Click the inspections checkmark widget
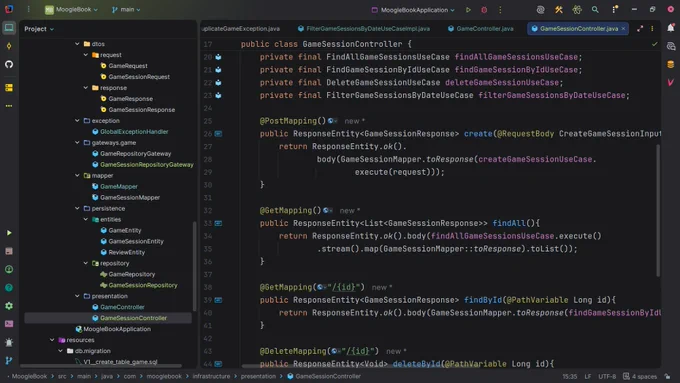Screen dimensions: 680x383 (654, 44)
